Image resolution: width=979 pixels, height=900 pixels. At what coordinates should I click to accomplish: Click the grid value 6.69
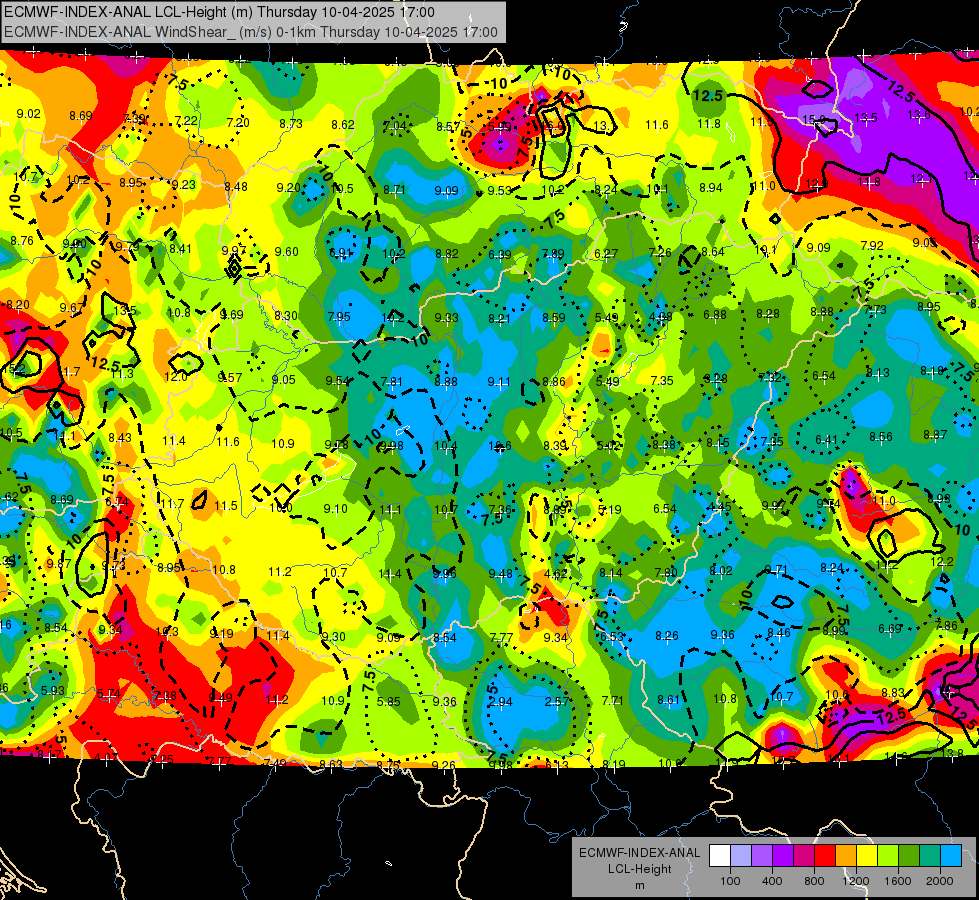tap(890, 628)
